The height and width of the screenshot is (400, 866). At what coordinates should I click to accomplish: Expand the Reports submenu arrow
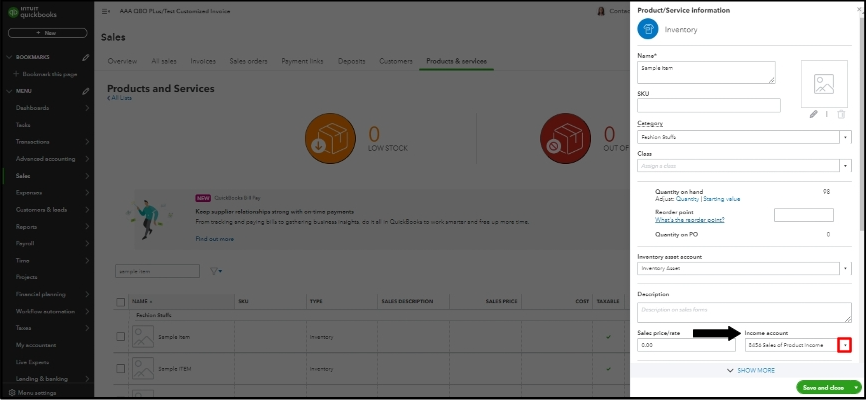coord(87,227)
